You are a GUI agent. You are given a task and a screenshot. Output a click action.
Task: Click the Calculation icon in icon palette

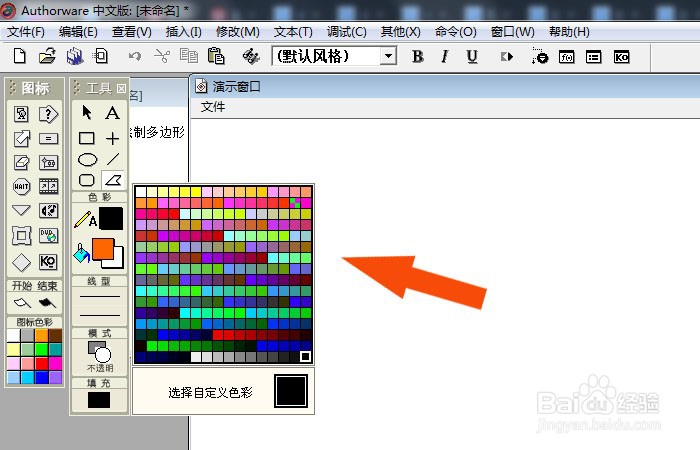(x=48, y=139)
